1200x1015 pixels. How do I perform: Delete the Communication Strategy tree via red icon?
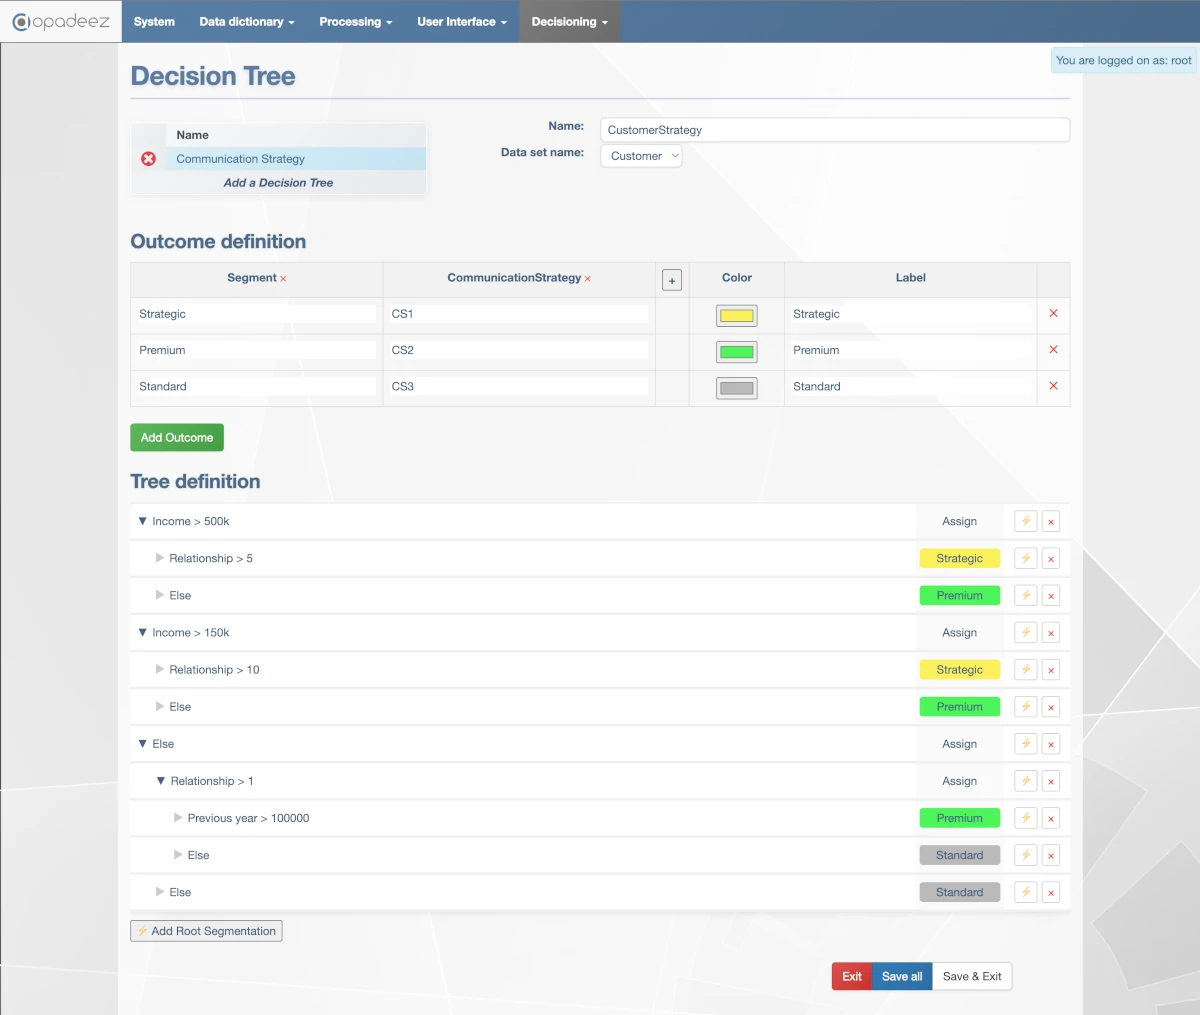[148, 157]
